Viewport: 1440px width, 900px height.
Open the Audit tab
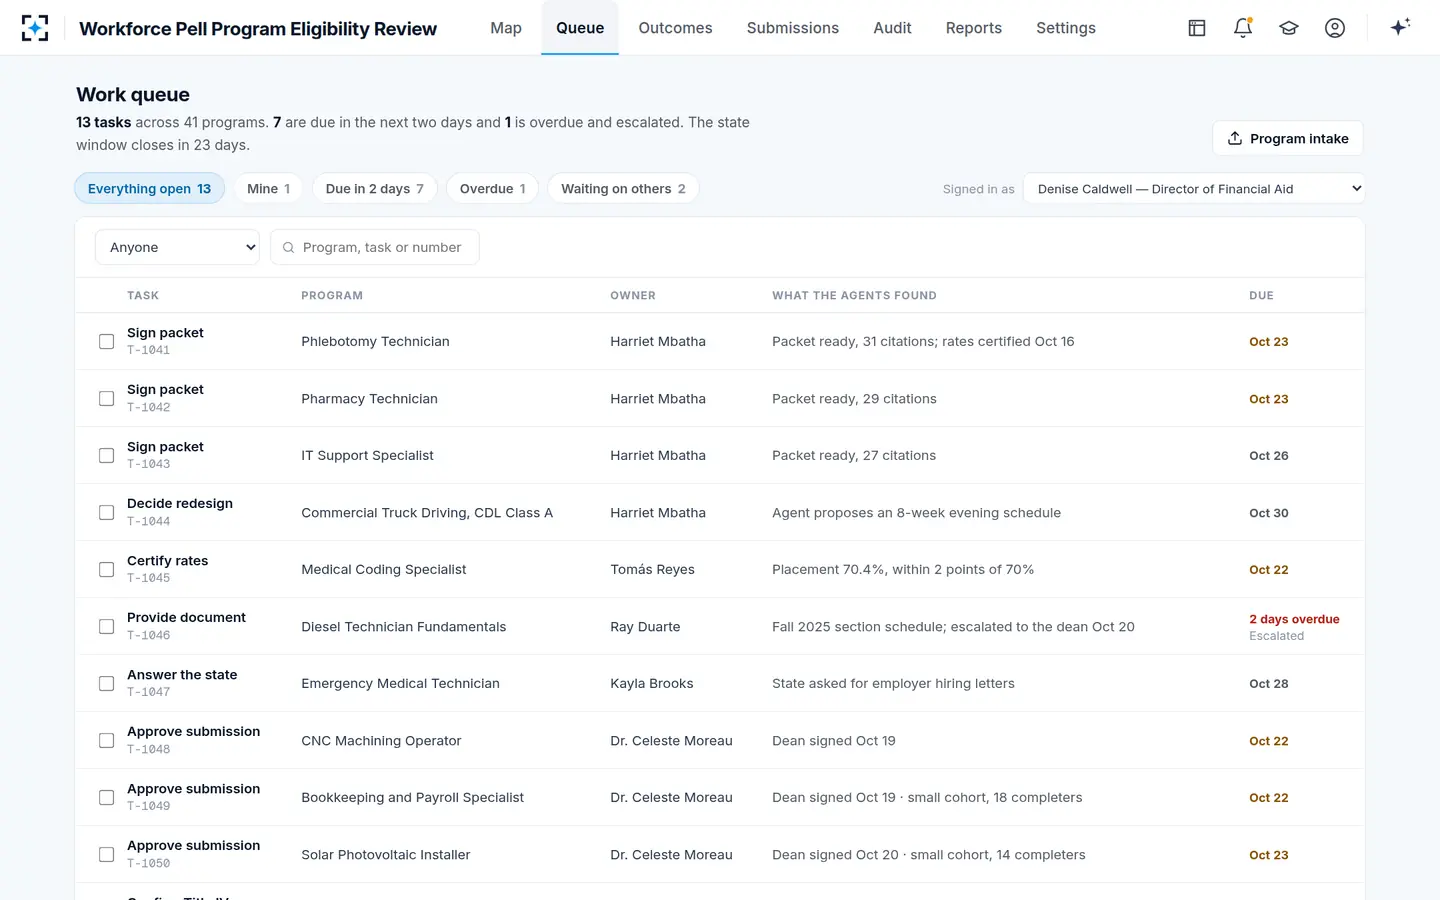point(892,28)
